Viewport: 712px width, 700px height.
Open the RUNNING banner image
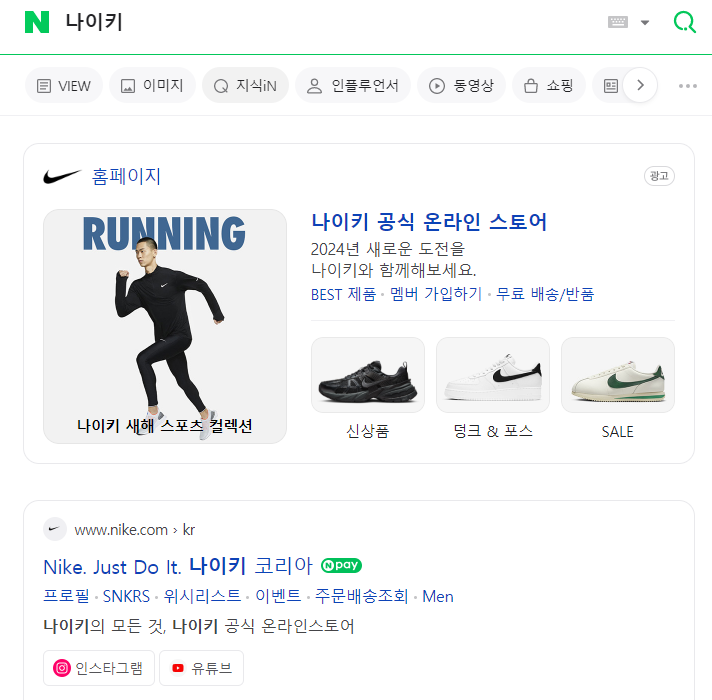point(165,326)
